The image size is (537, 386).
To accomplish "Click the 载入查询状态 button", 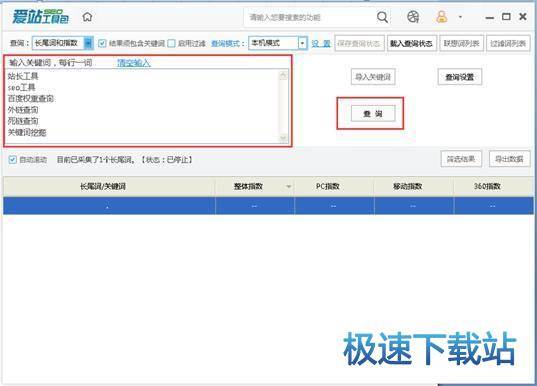I will 411,43.
